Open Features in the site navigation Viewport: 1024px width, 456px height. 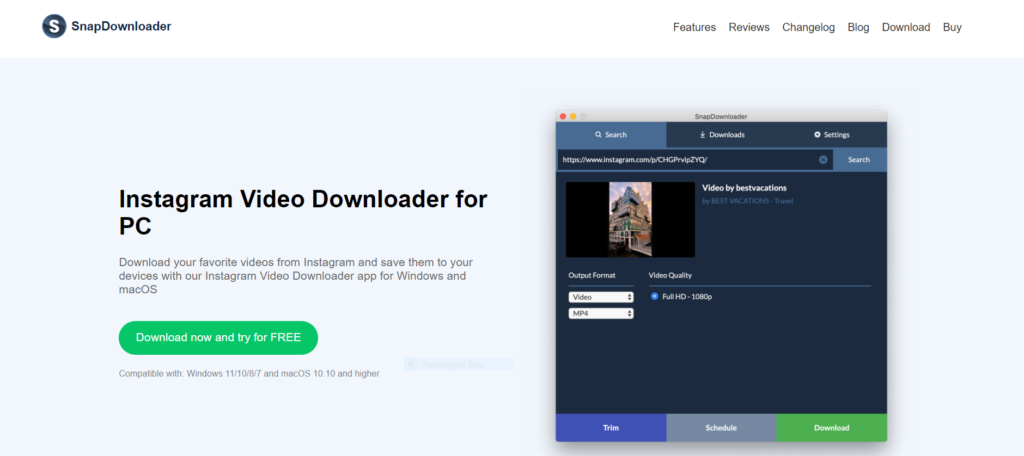click(694, 27)
